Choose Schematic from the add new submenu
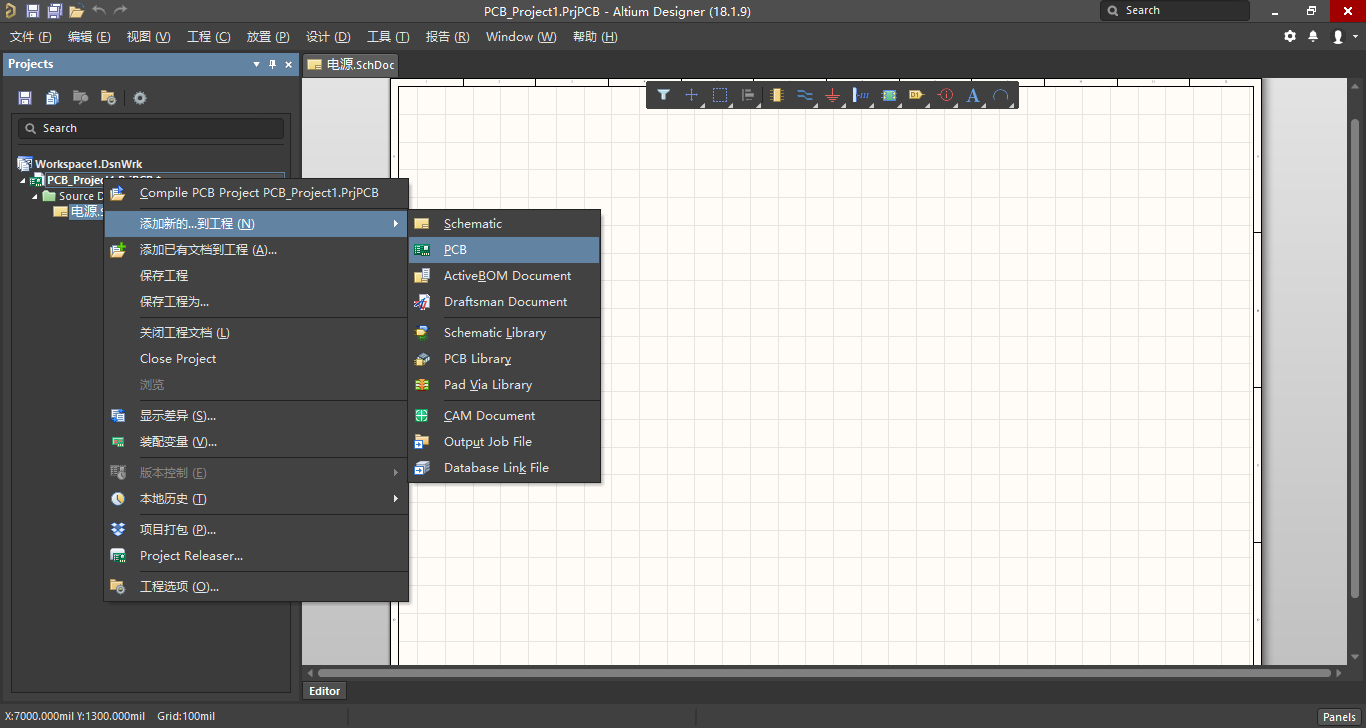Viewport: 1366px width, 728px height. tap(473, 222)
